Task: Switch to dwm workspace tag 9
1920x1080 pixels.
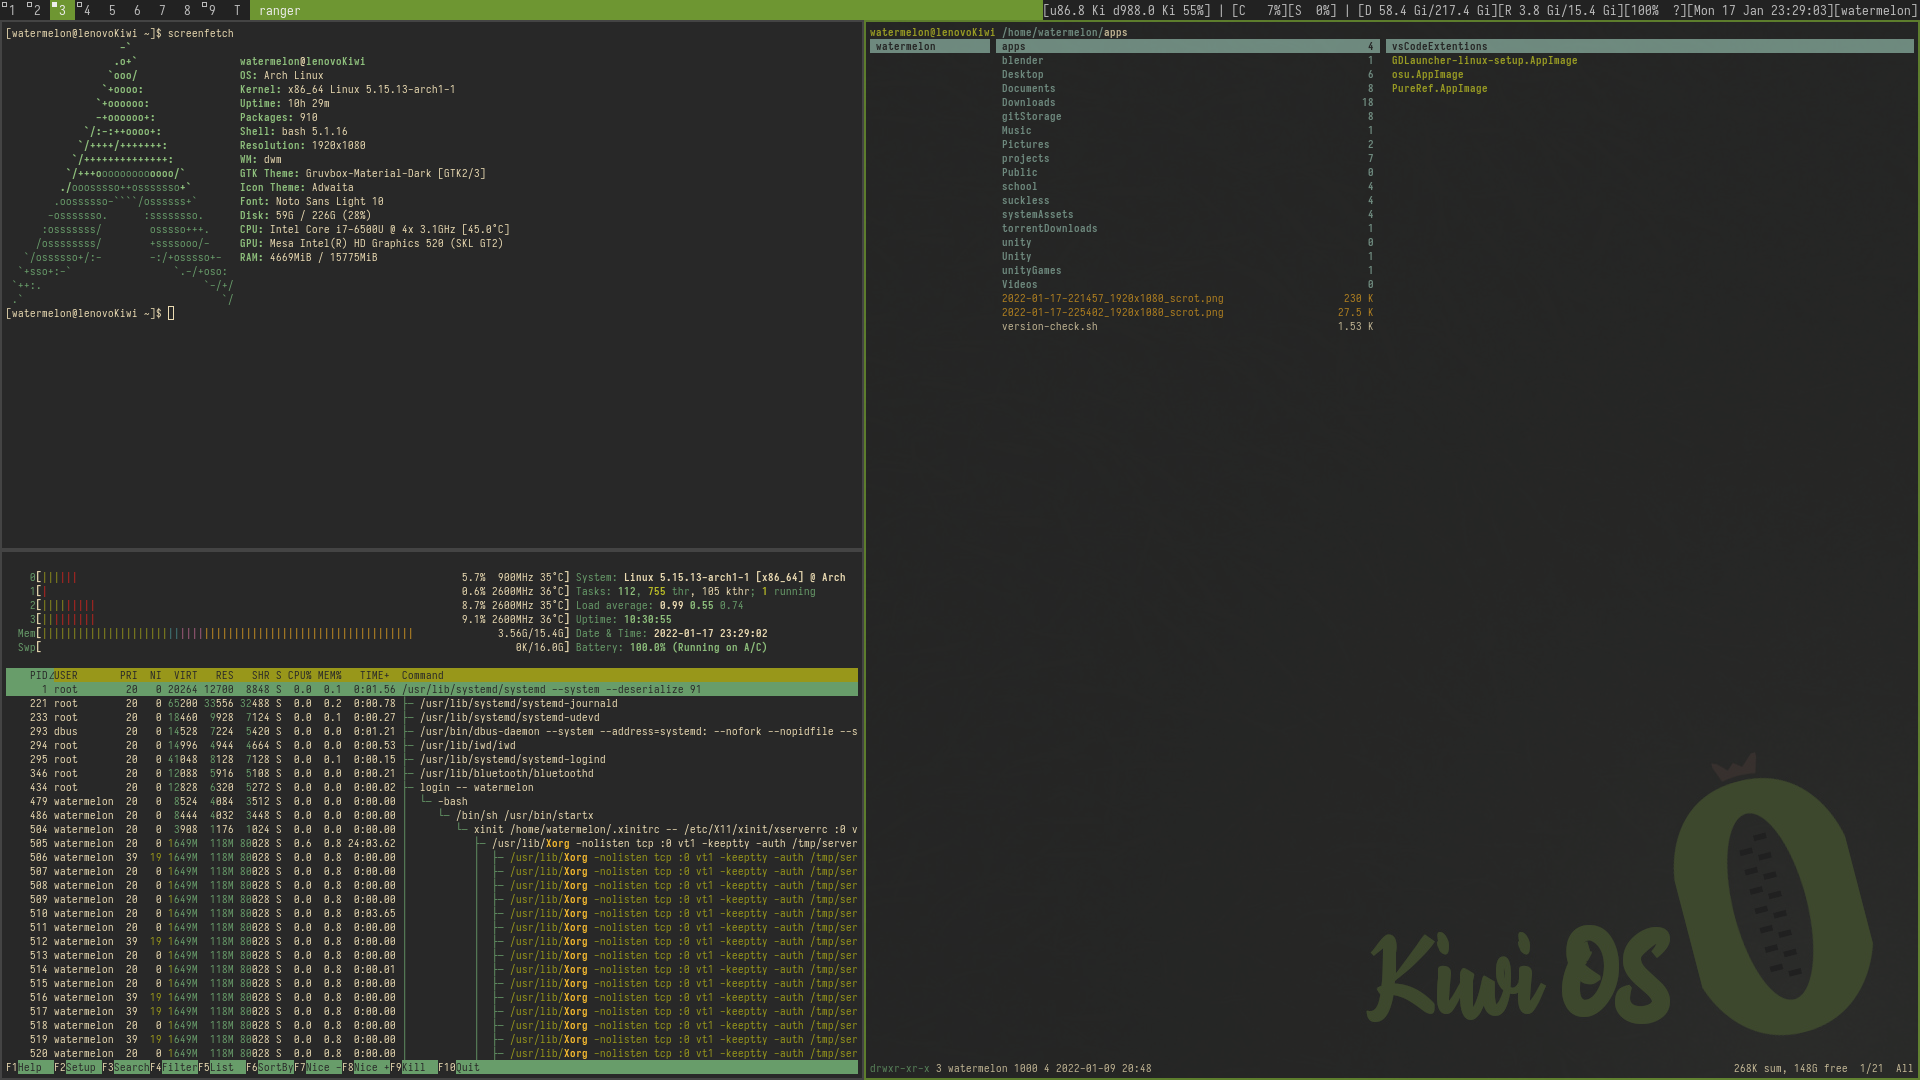Action: click(x=212, y=10)
